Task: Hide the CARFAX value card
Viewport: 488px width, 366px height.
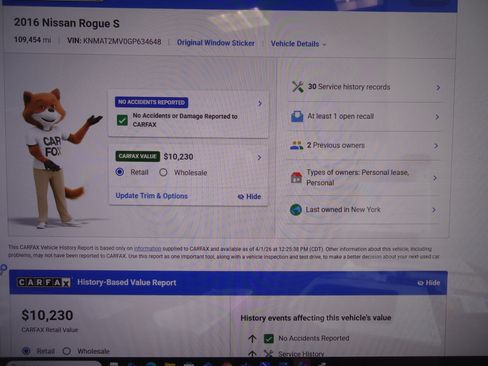Action: (x=249, y=197)
